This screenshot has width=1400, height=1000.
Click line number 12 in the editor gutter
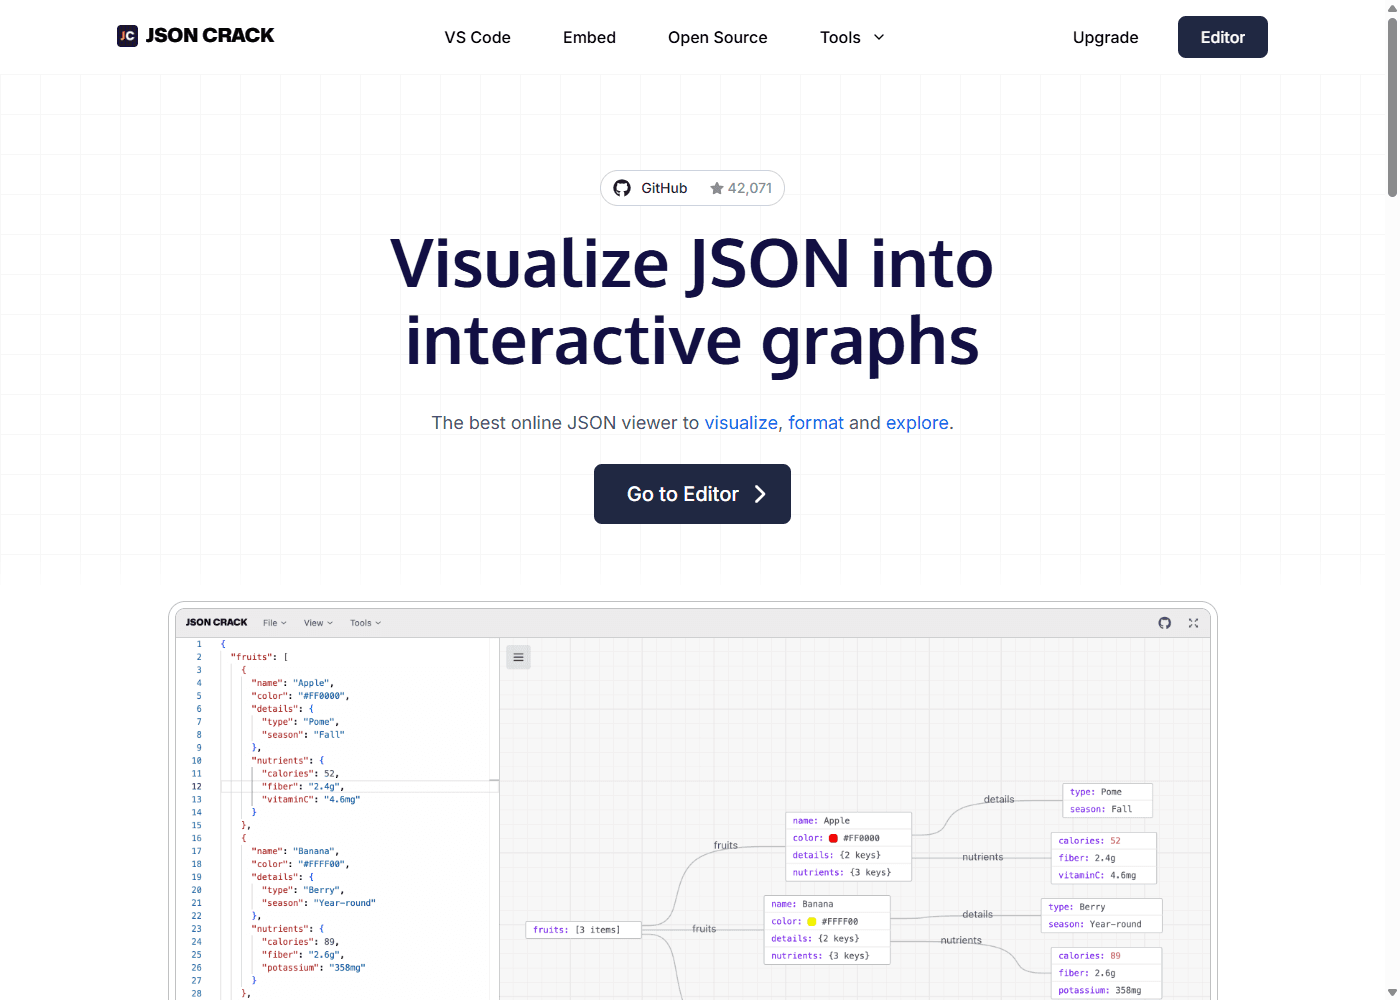(x=197, y=787)
